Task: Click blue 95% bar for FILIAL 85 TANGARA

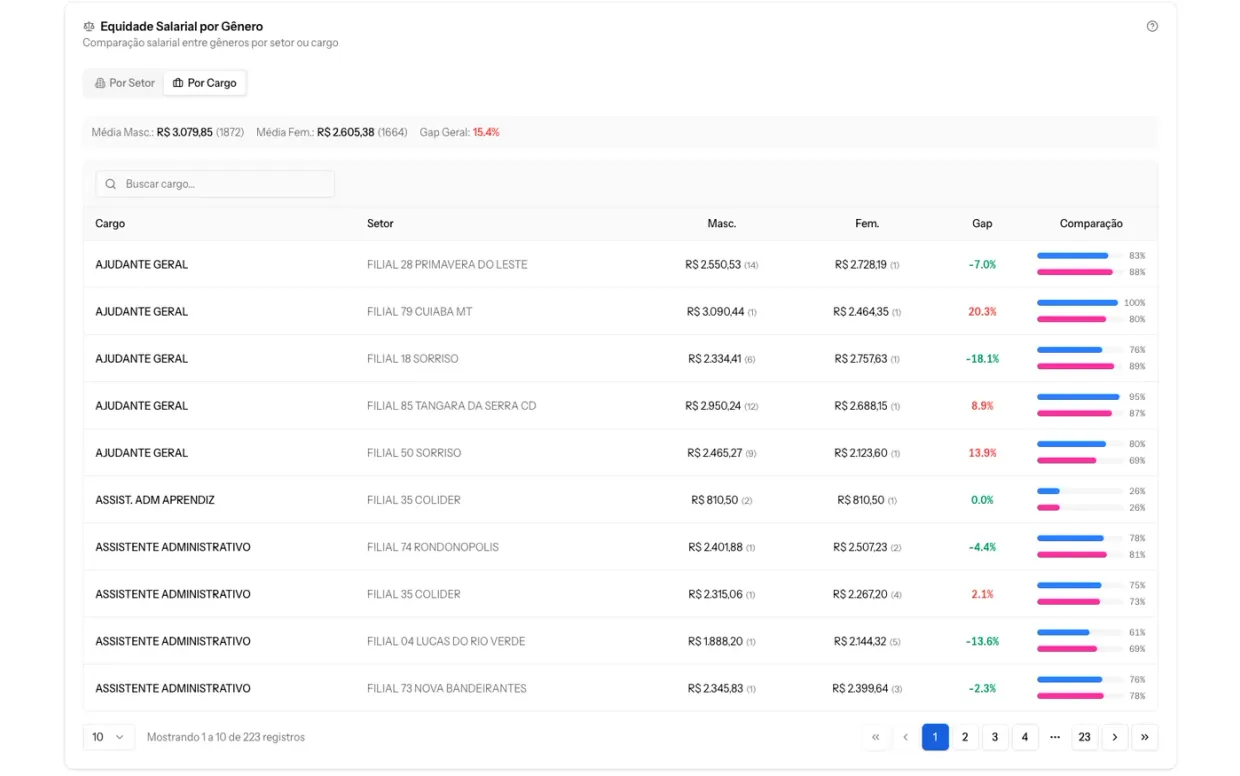Action: (1078, 397)
